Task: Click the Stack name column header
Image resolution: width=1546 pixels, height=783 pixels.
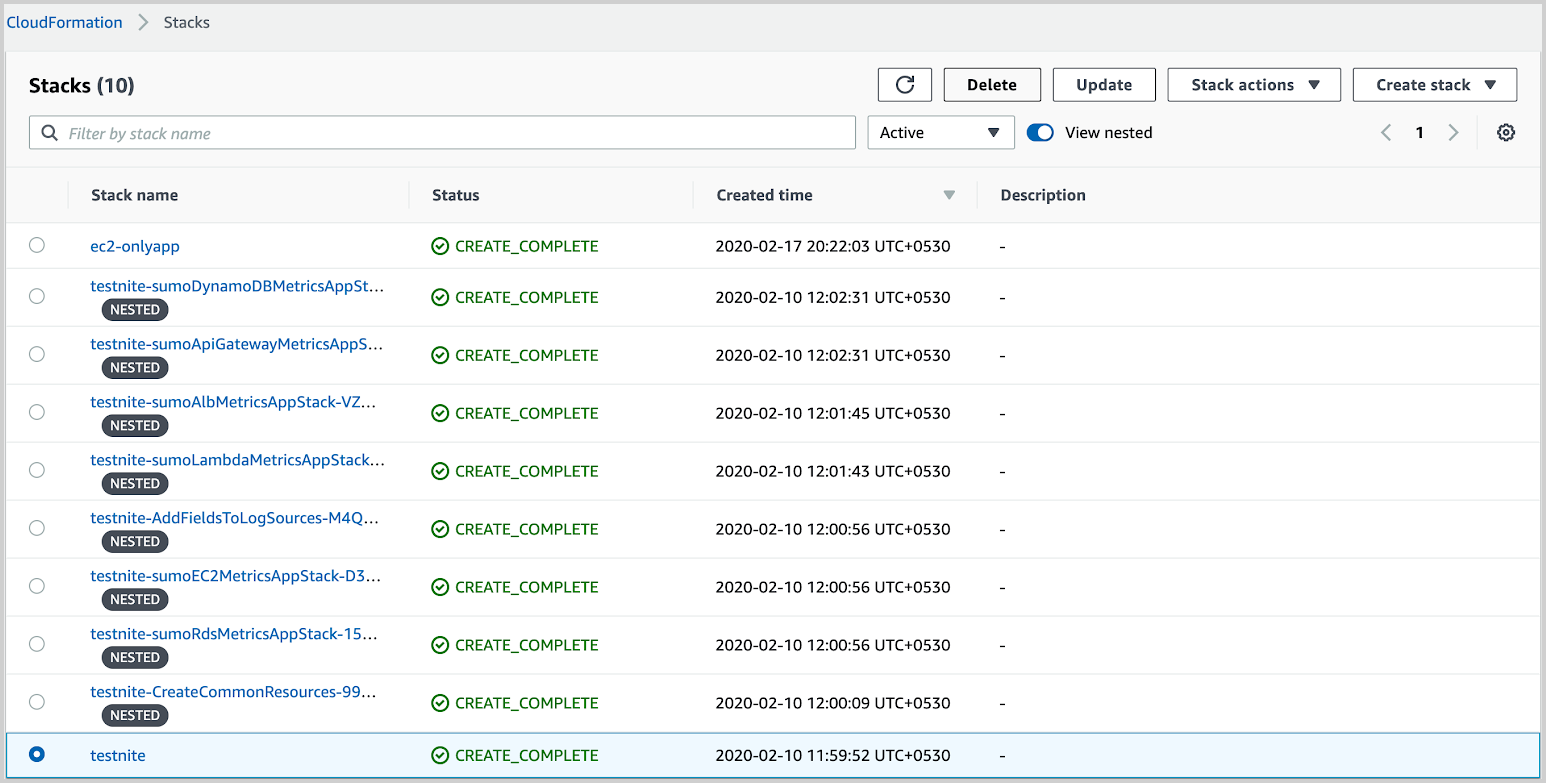Action: coord(135,195)
